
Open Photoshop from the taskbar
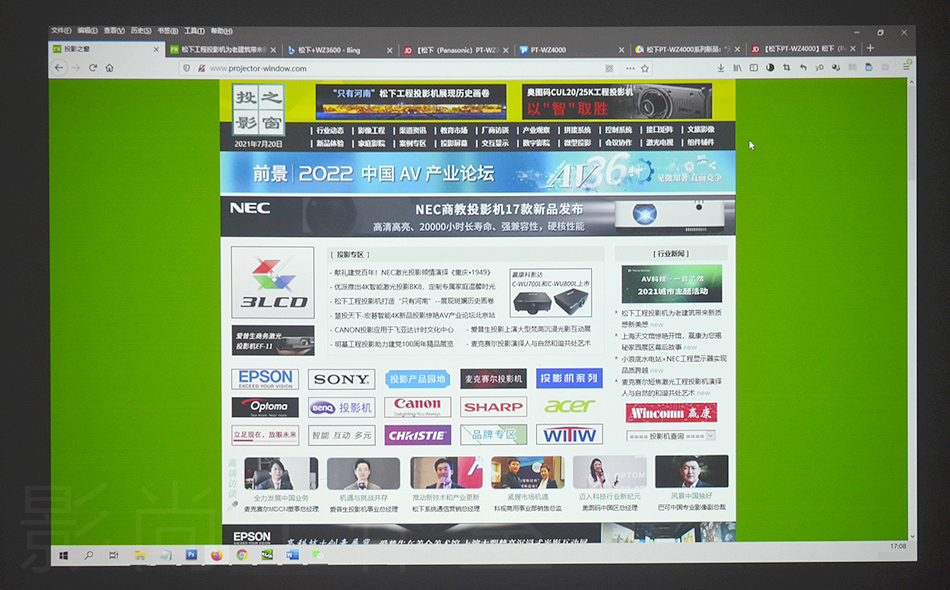tap(191, 555)
